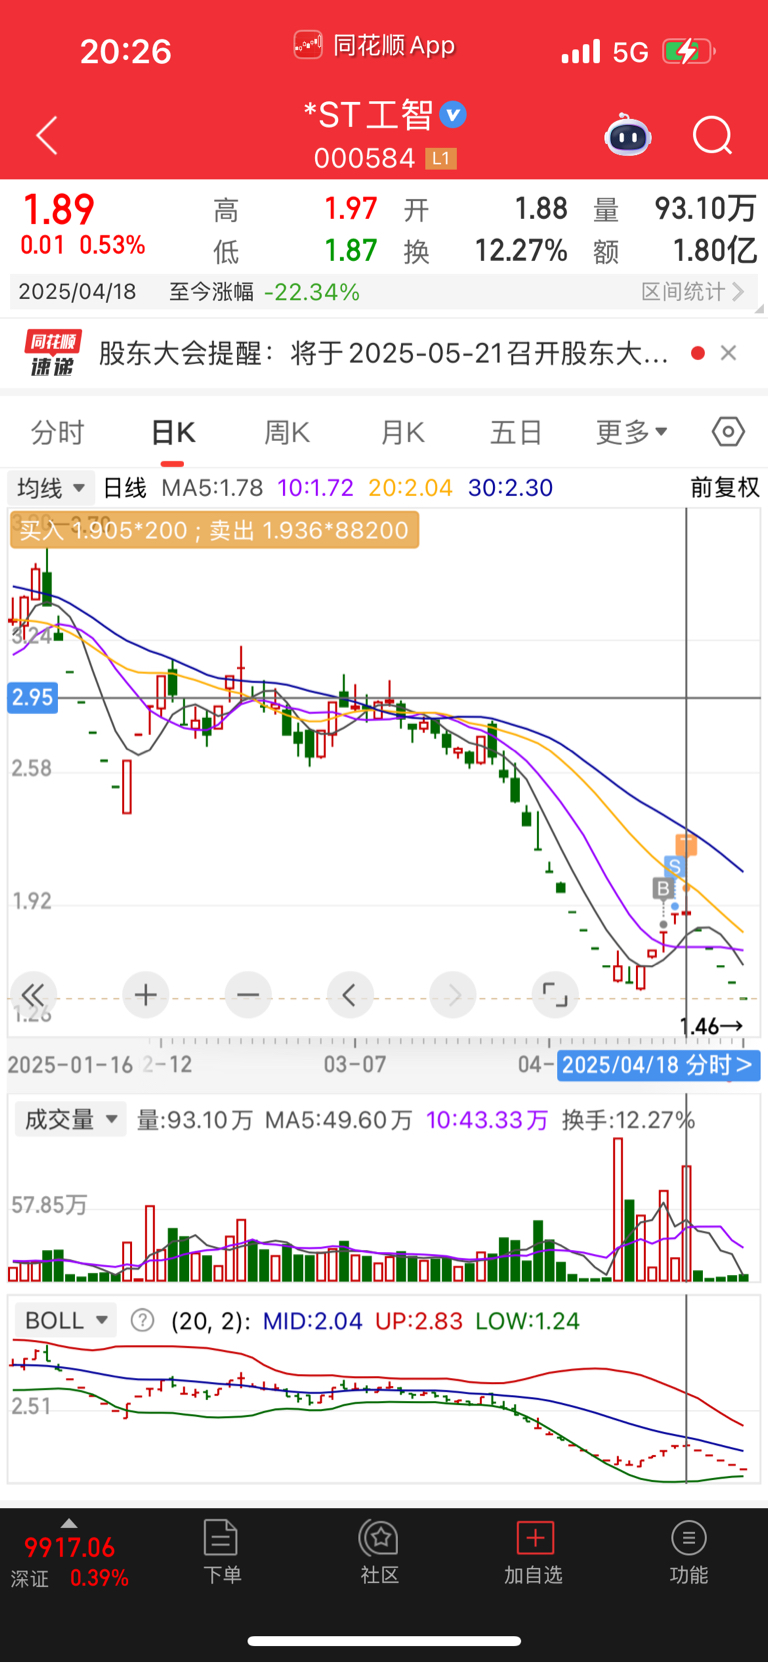This screenshot has height=1663, width=768.
Task: Tap the 同花顺 App return pill
Action: [374, 45]
